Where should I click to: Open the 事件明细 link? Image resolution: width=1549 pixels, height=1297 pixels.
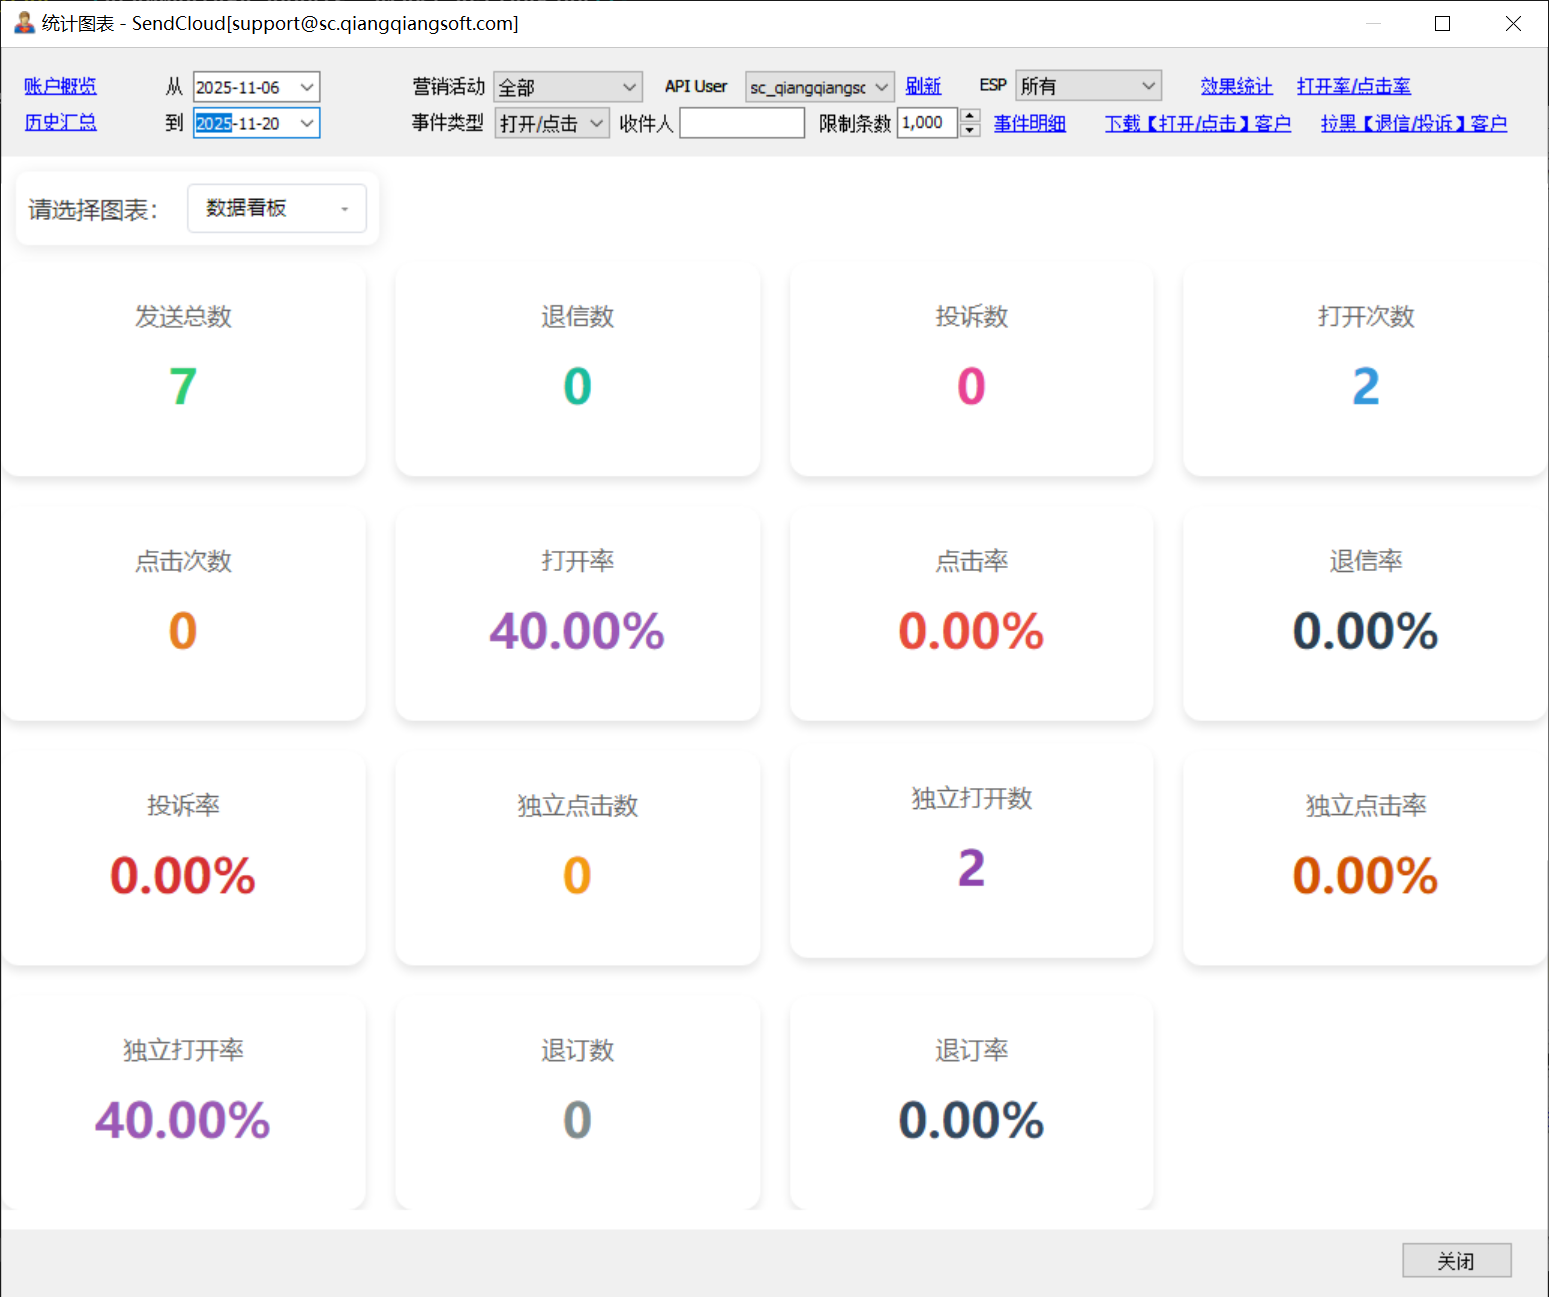(x=1029, y=123)
